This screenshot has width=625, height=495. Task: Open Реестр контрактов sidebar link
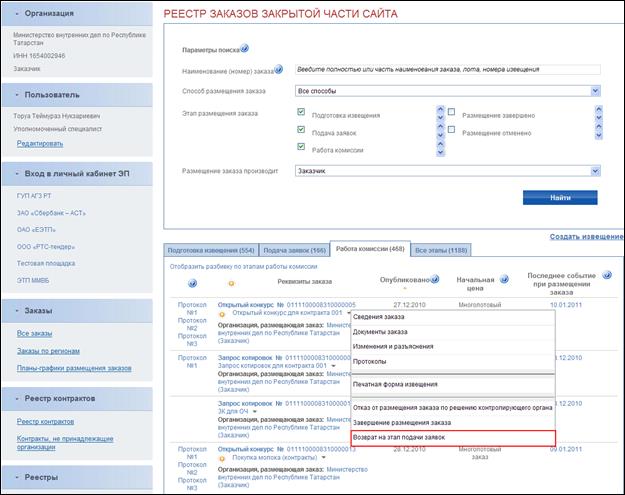point(45,422)
